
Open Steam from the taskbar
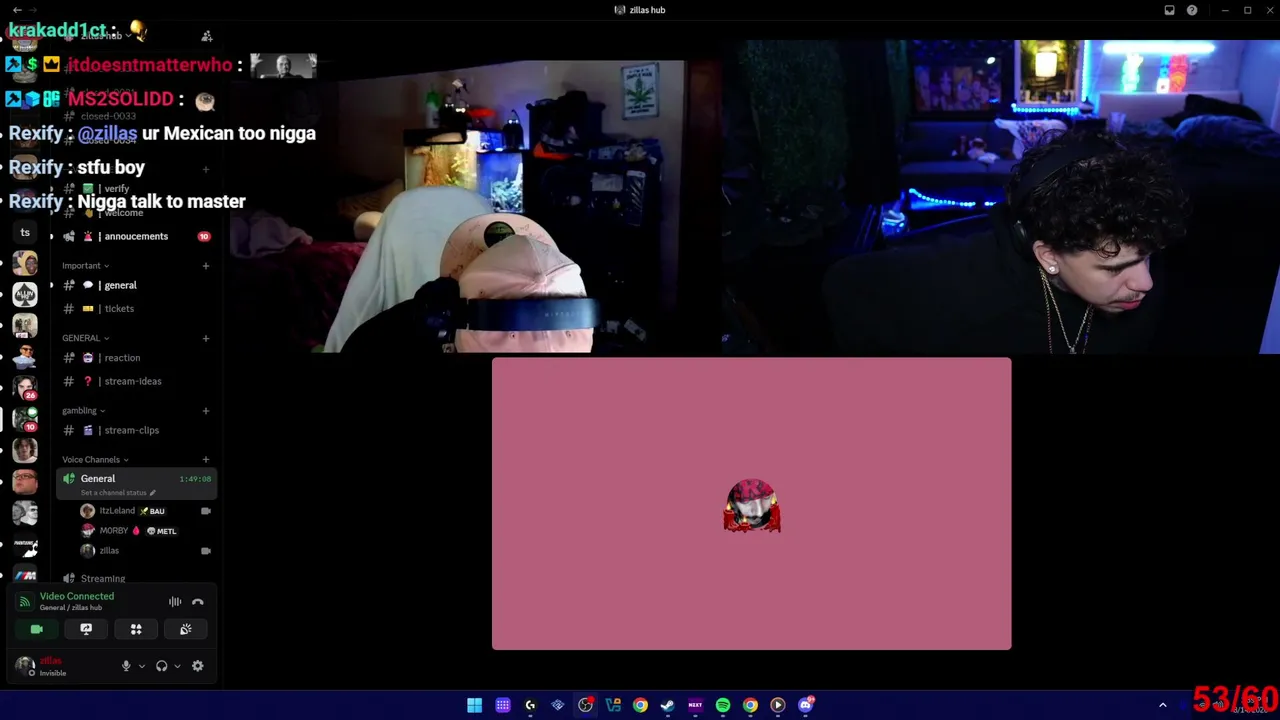pos(668,705)
